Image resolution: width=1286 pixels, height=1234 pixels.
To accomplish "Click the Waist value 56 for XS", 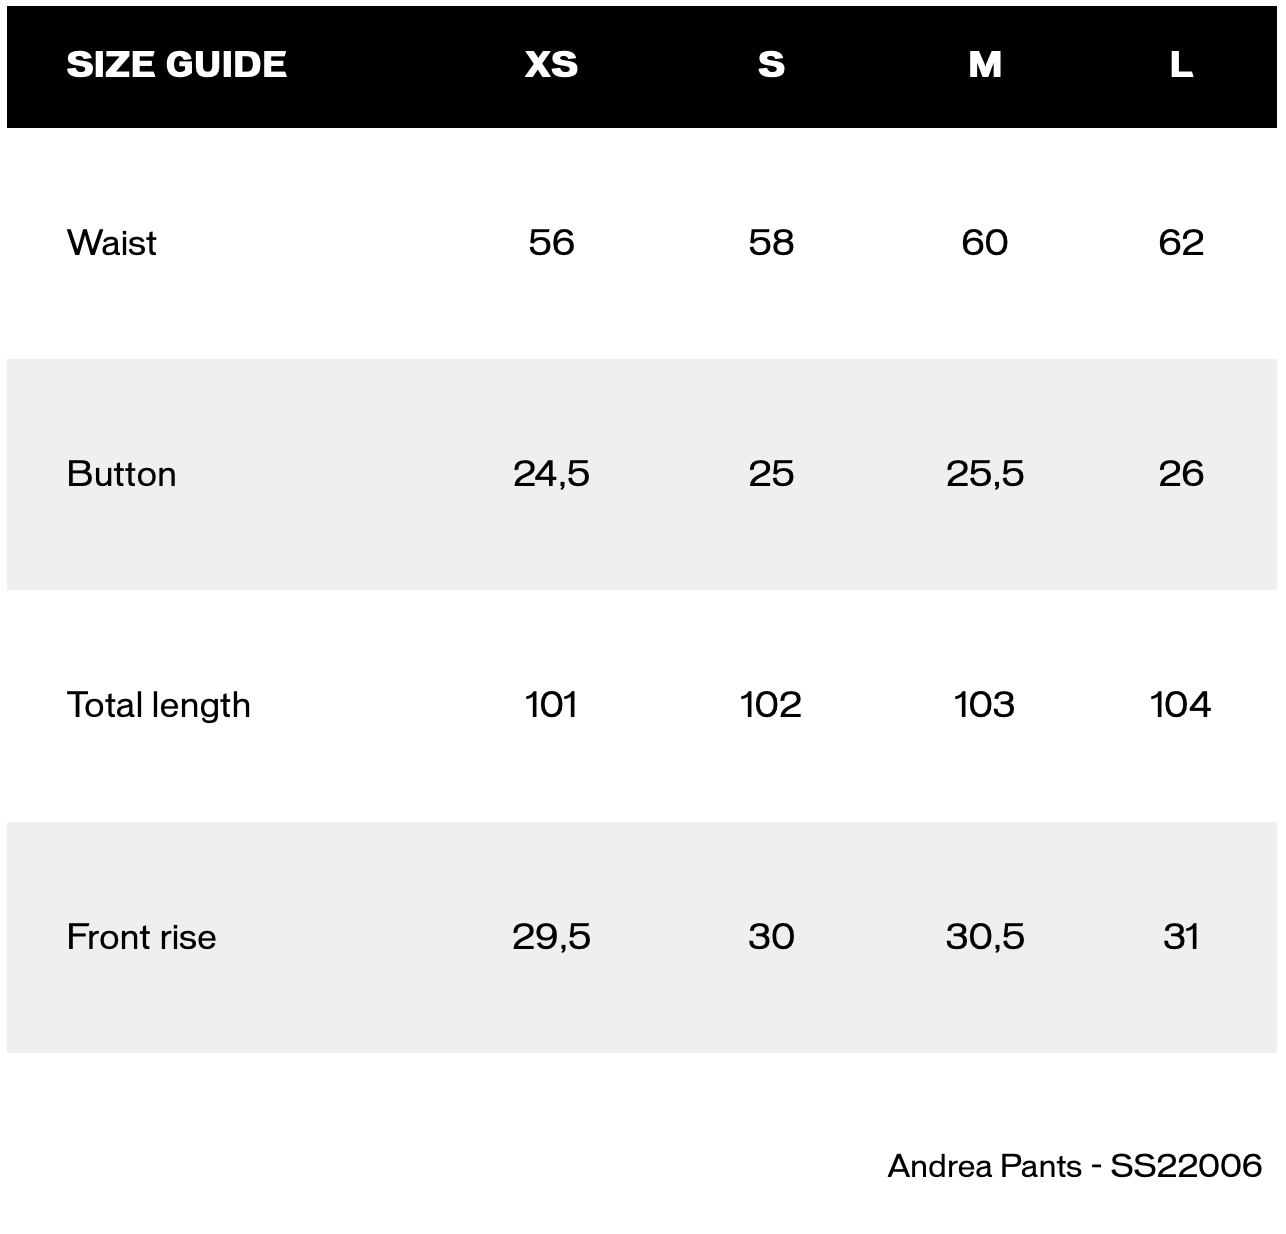I will (551, 243).
